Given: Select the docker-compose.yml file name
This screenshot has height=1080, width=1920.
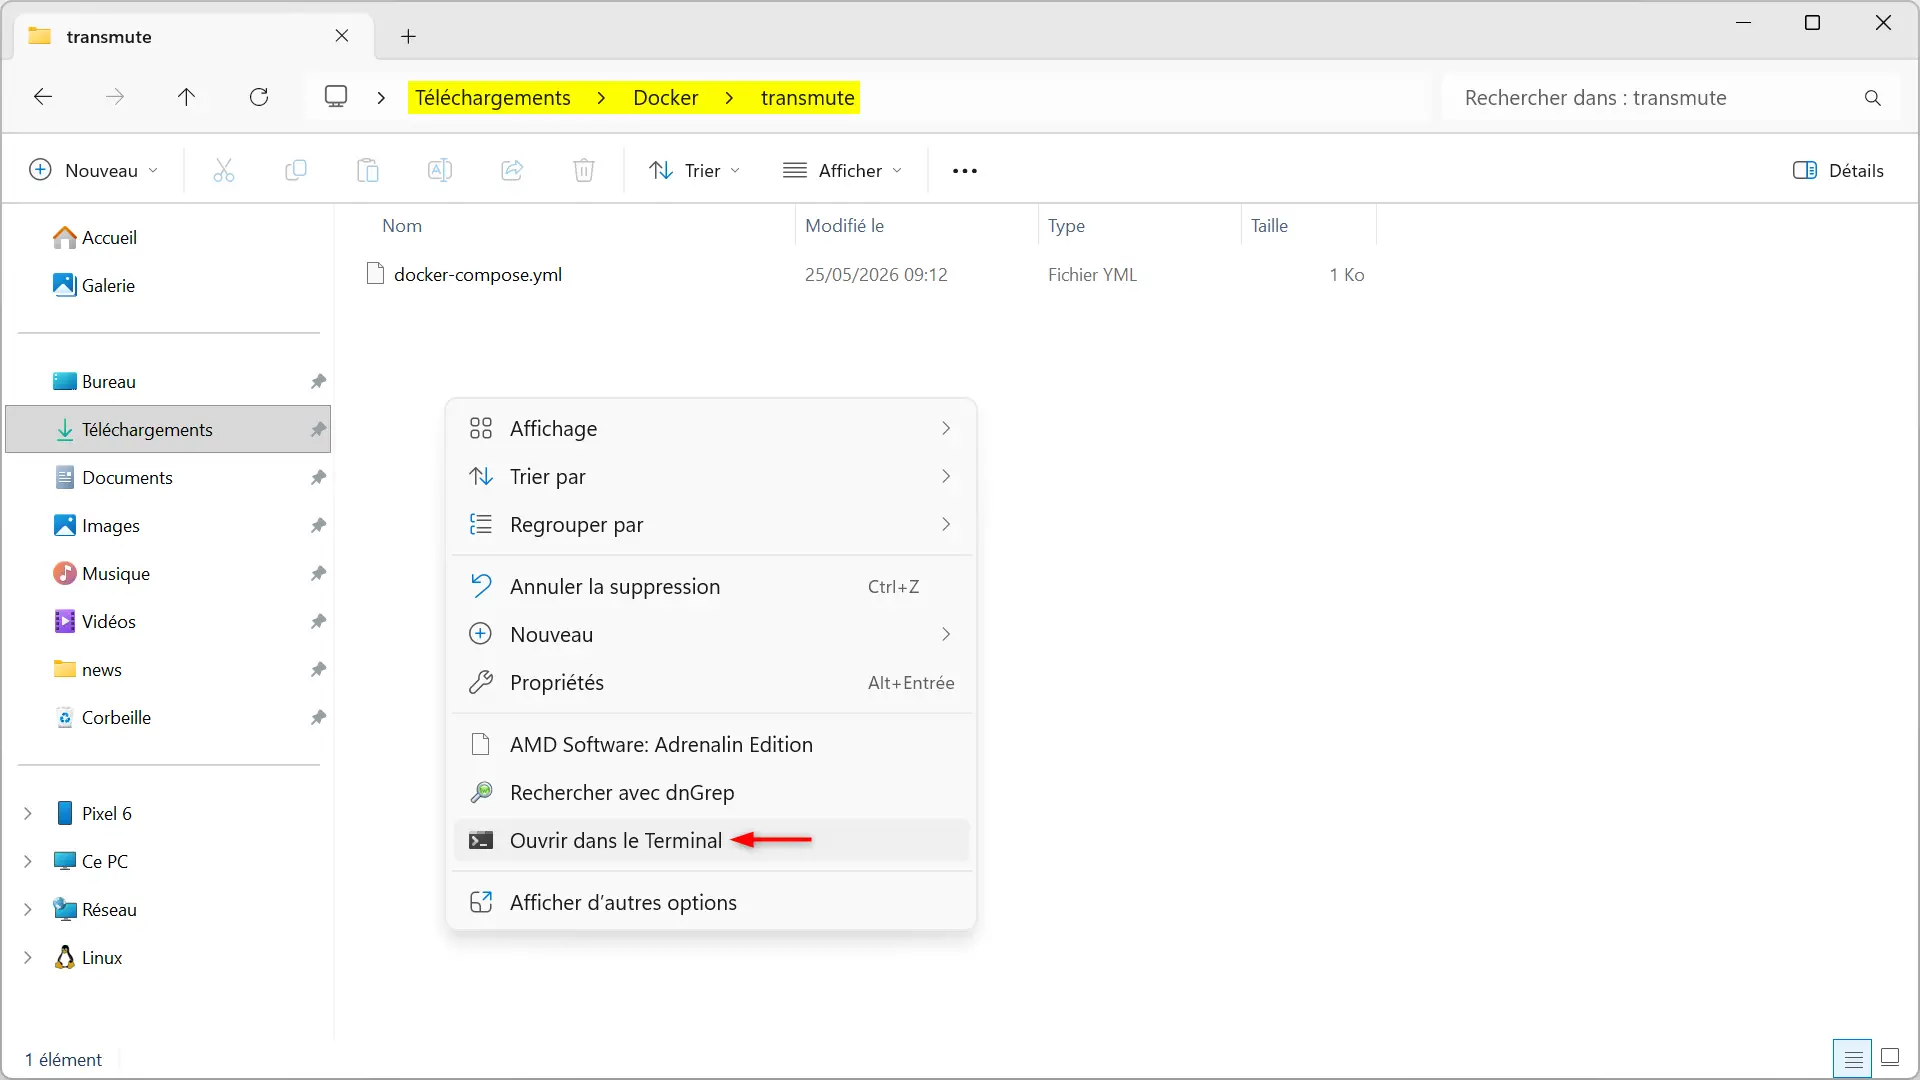Looking at the screenshot, I should (x=478, y=274).
